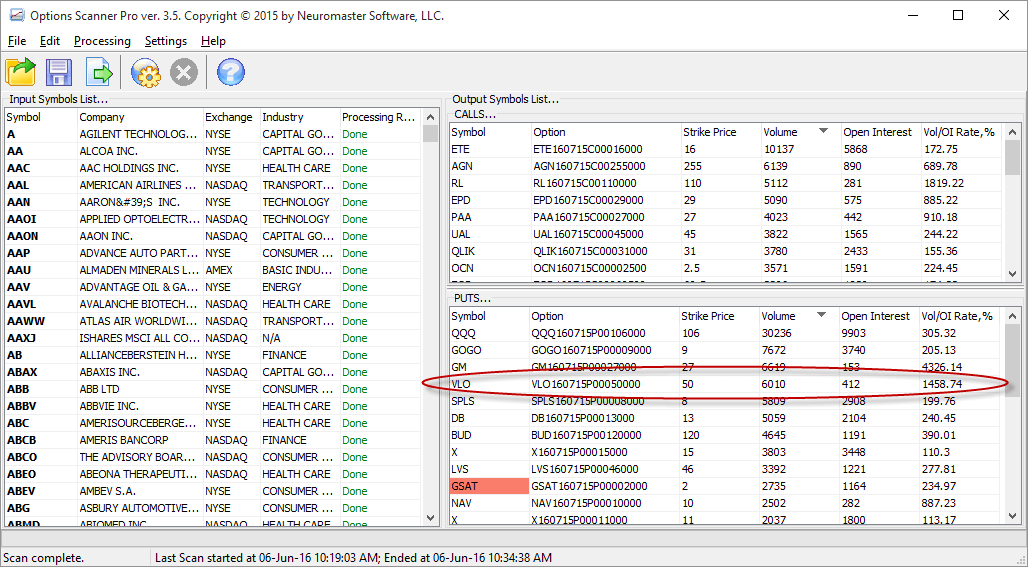The image size is (1028, 567).
Task: Open the Edit menu
Action: [x=50, y=41]
